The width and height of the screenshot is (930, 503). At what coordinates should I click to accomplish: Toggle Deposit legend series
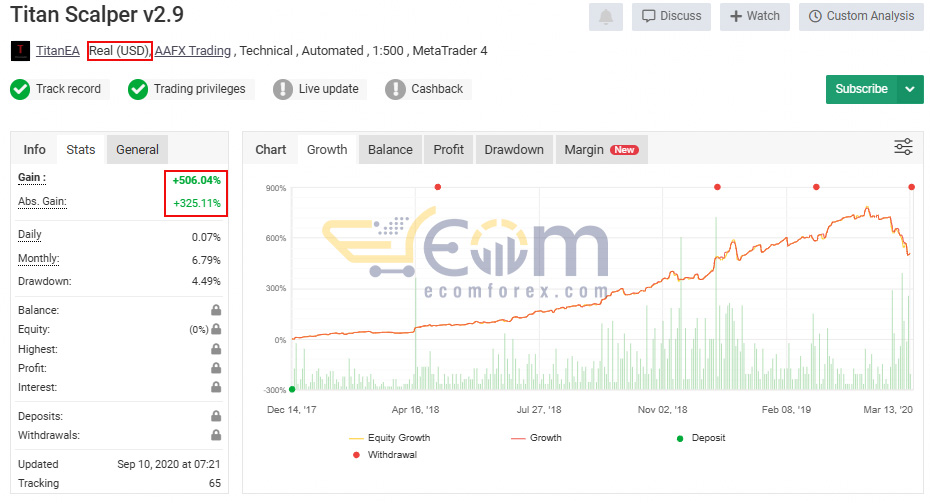[701, 438]
